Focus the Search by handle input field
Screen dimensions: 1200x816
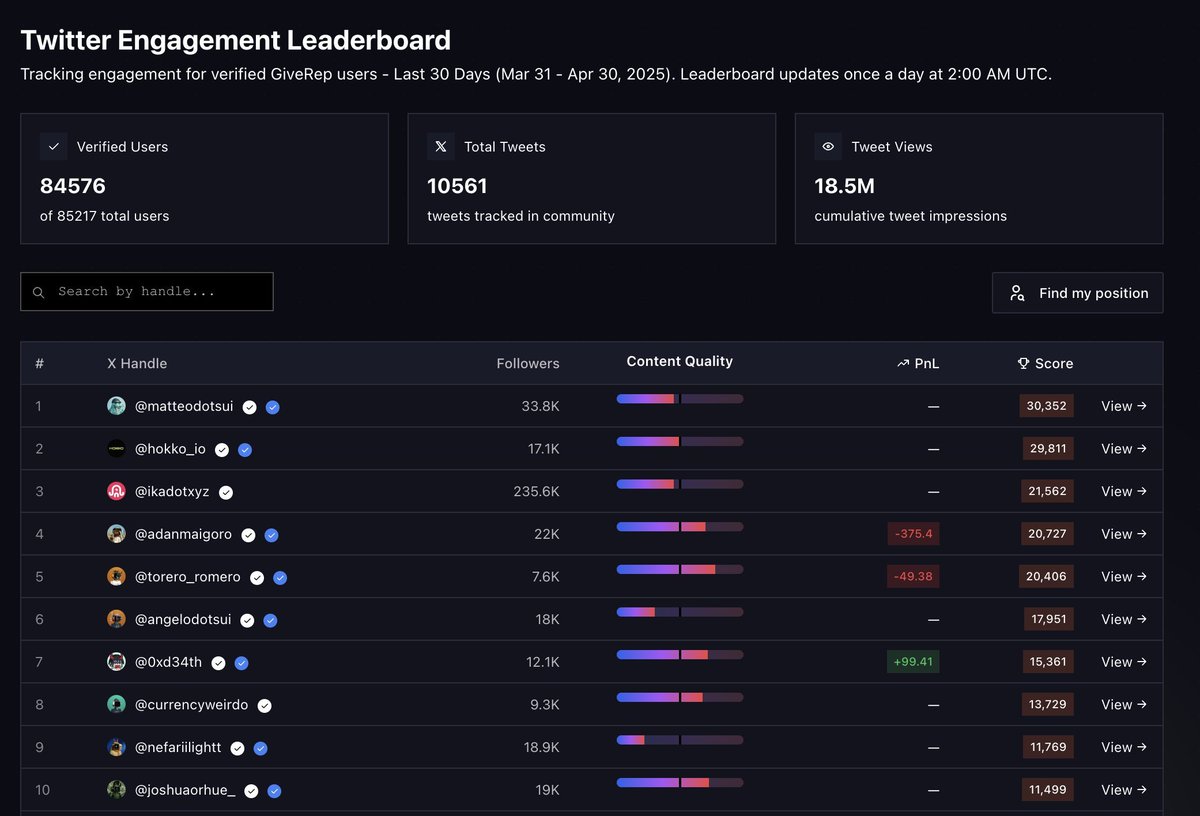coord(147,292)
